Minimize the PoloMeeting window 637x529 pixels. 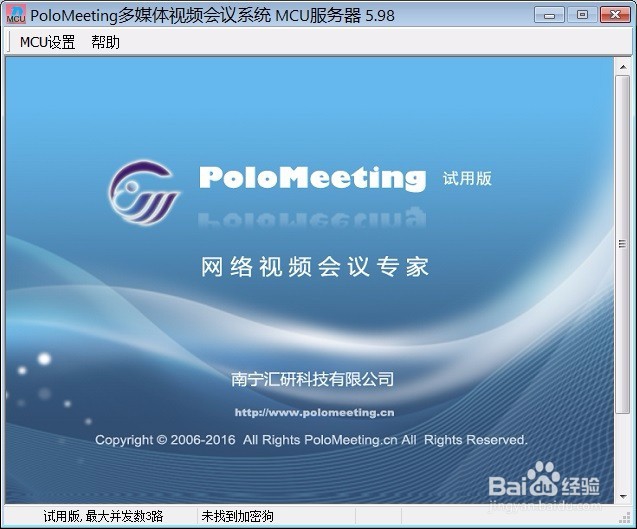[x=549, y=15]
